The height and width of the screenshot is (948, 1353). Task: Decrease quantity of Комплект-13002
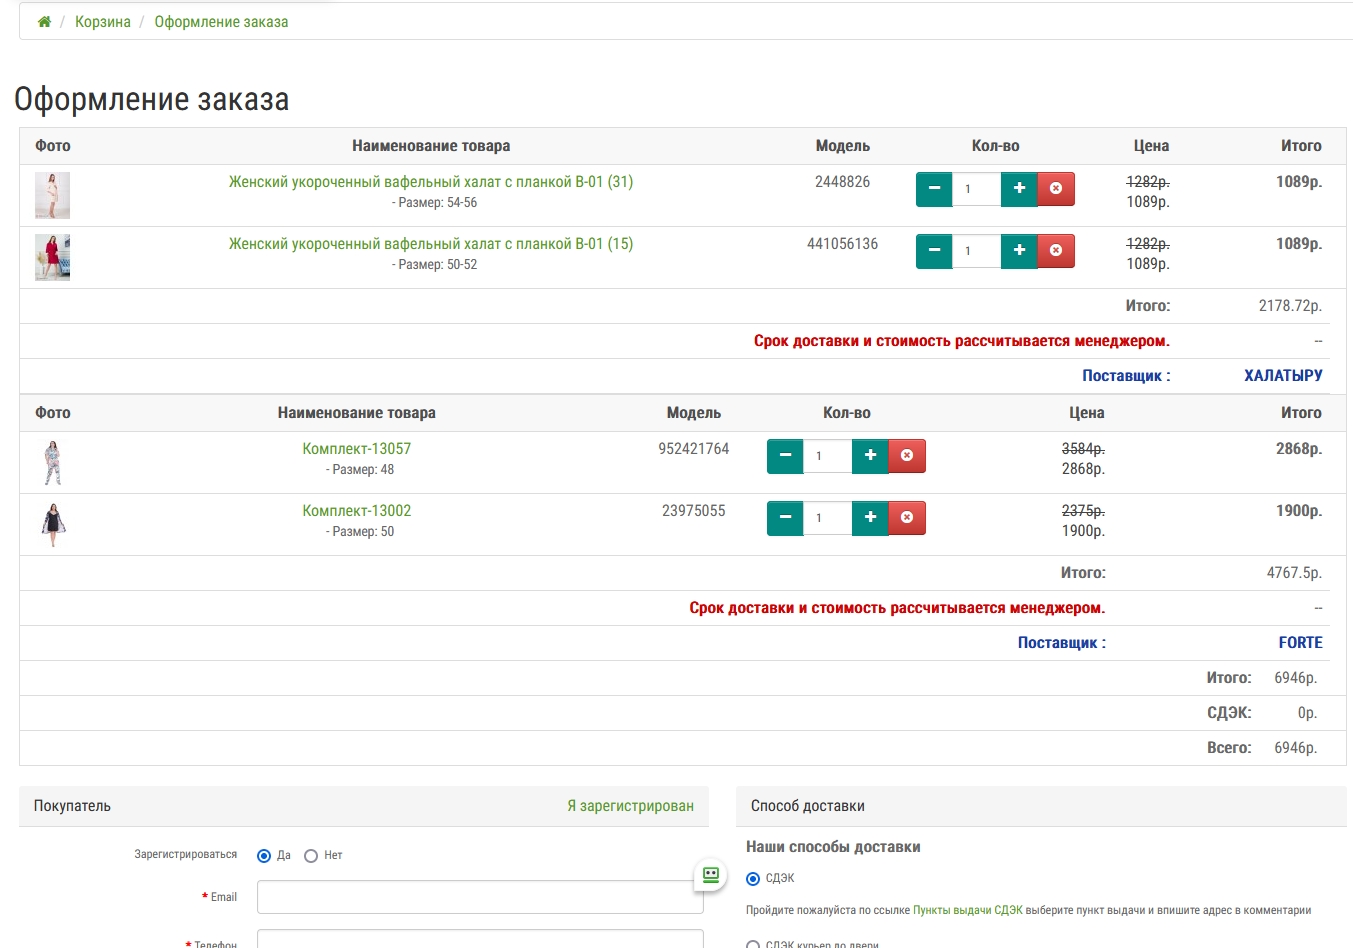(785, 518)
